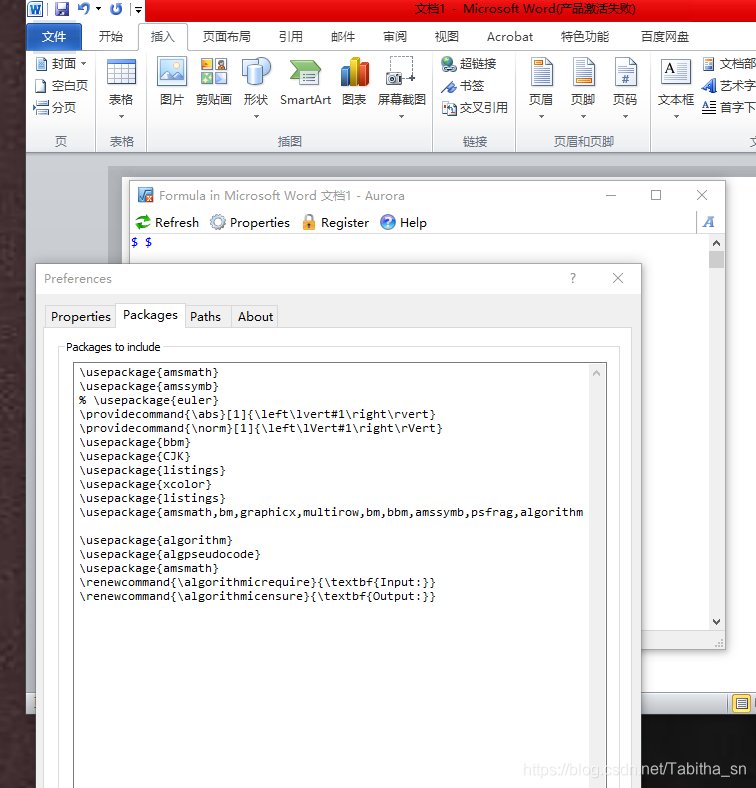Switch to the 邮件 ribbon tab
The height and width of the screenshot is (788, 756).
click(343, 37)
